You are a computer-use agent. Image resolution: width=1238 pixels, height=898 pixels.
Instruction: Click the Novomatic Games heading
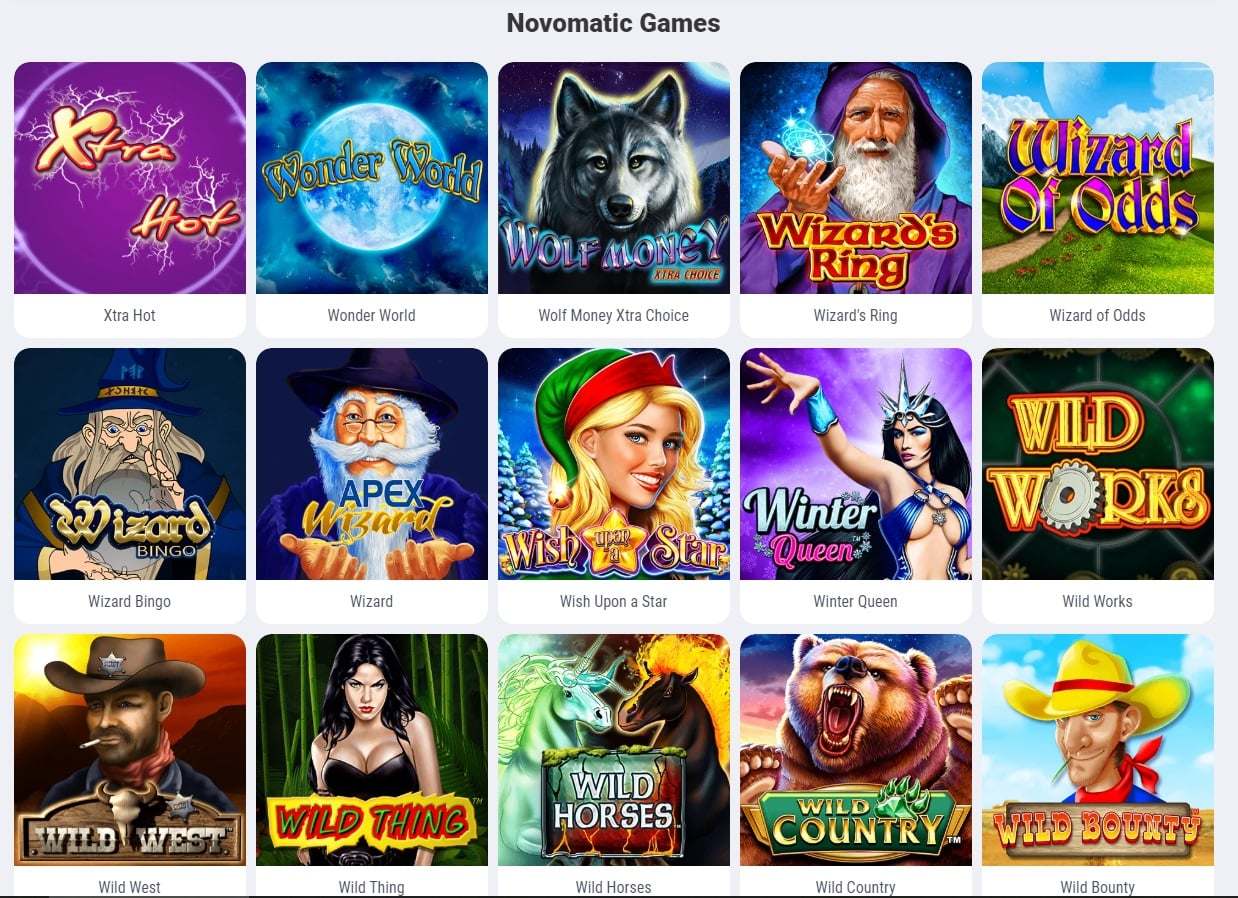coord(613,23)
